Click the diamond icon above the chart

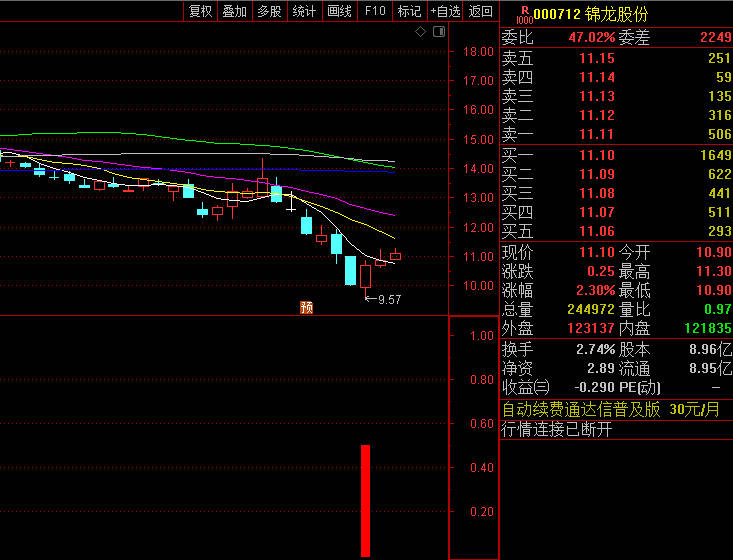coord(420,32)
